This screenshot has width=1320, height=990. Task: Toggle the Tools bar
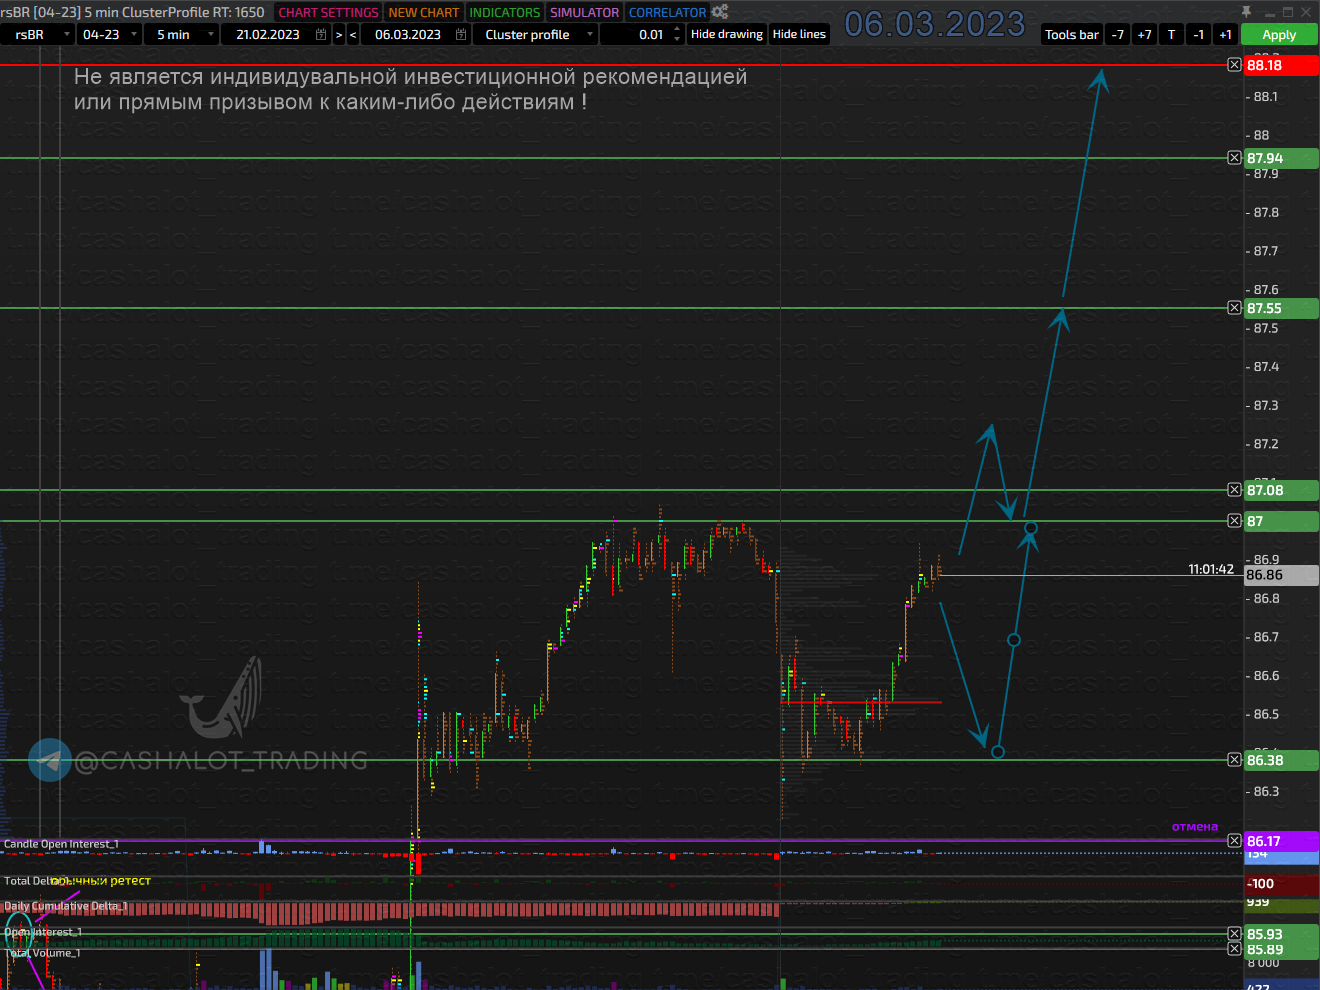click(1071, 34)
